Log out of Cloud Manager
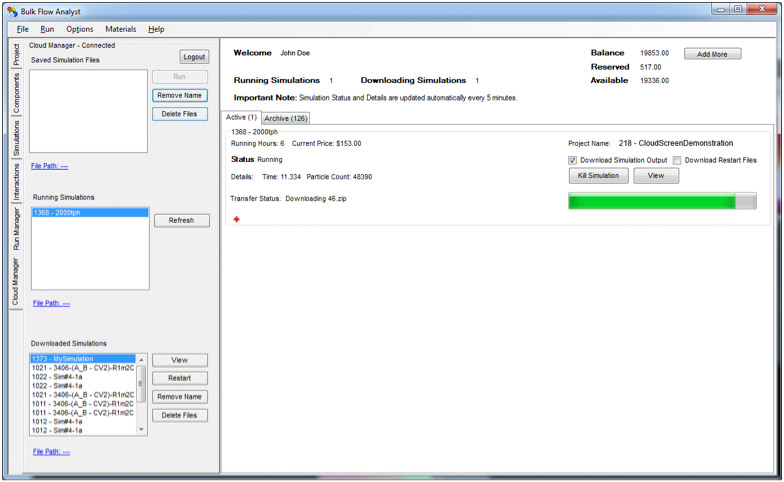 (x=194, y=57)
